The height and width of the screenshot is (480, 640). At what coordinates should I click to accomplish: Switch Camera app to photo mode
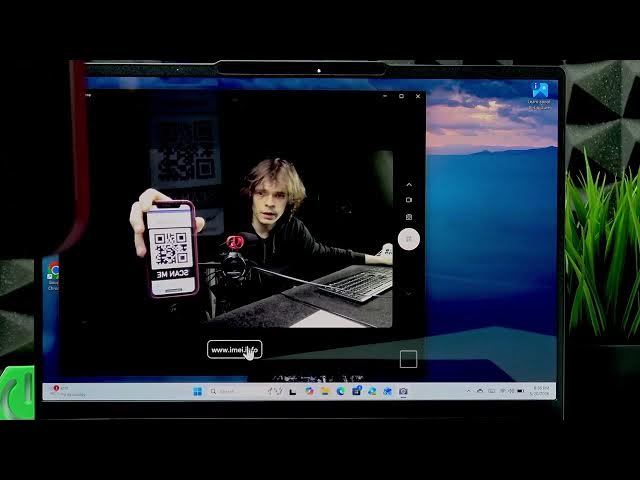coord(409,217)
